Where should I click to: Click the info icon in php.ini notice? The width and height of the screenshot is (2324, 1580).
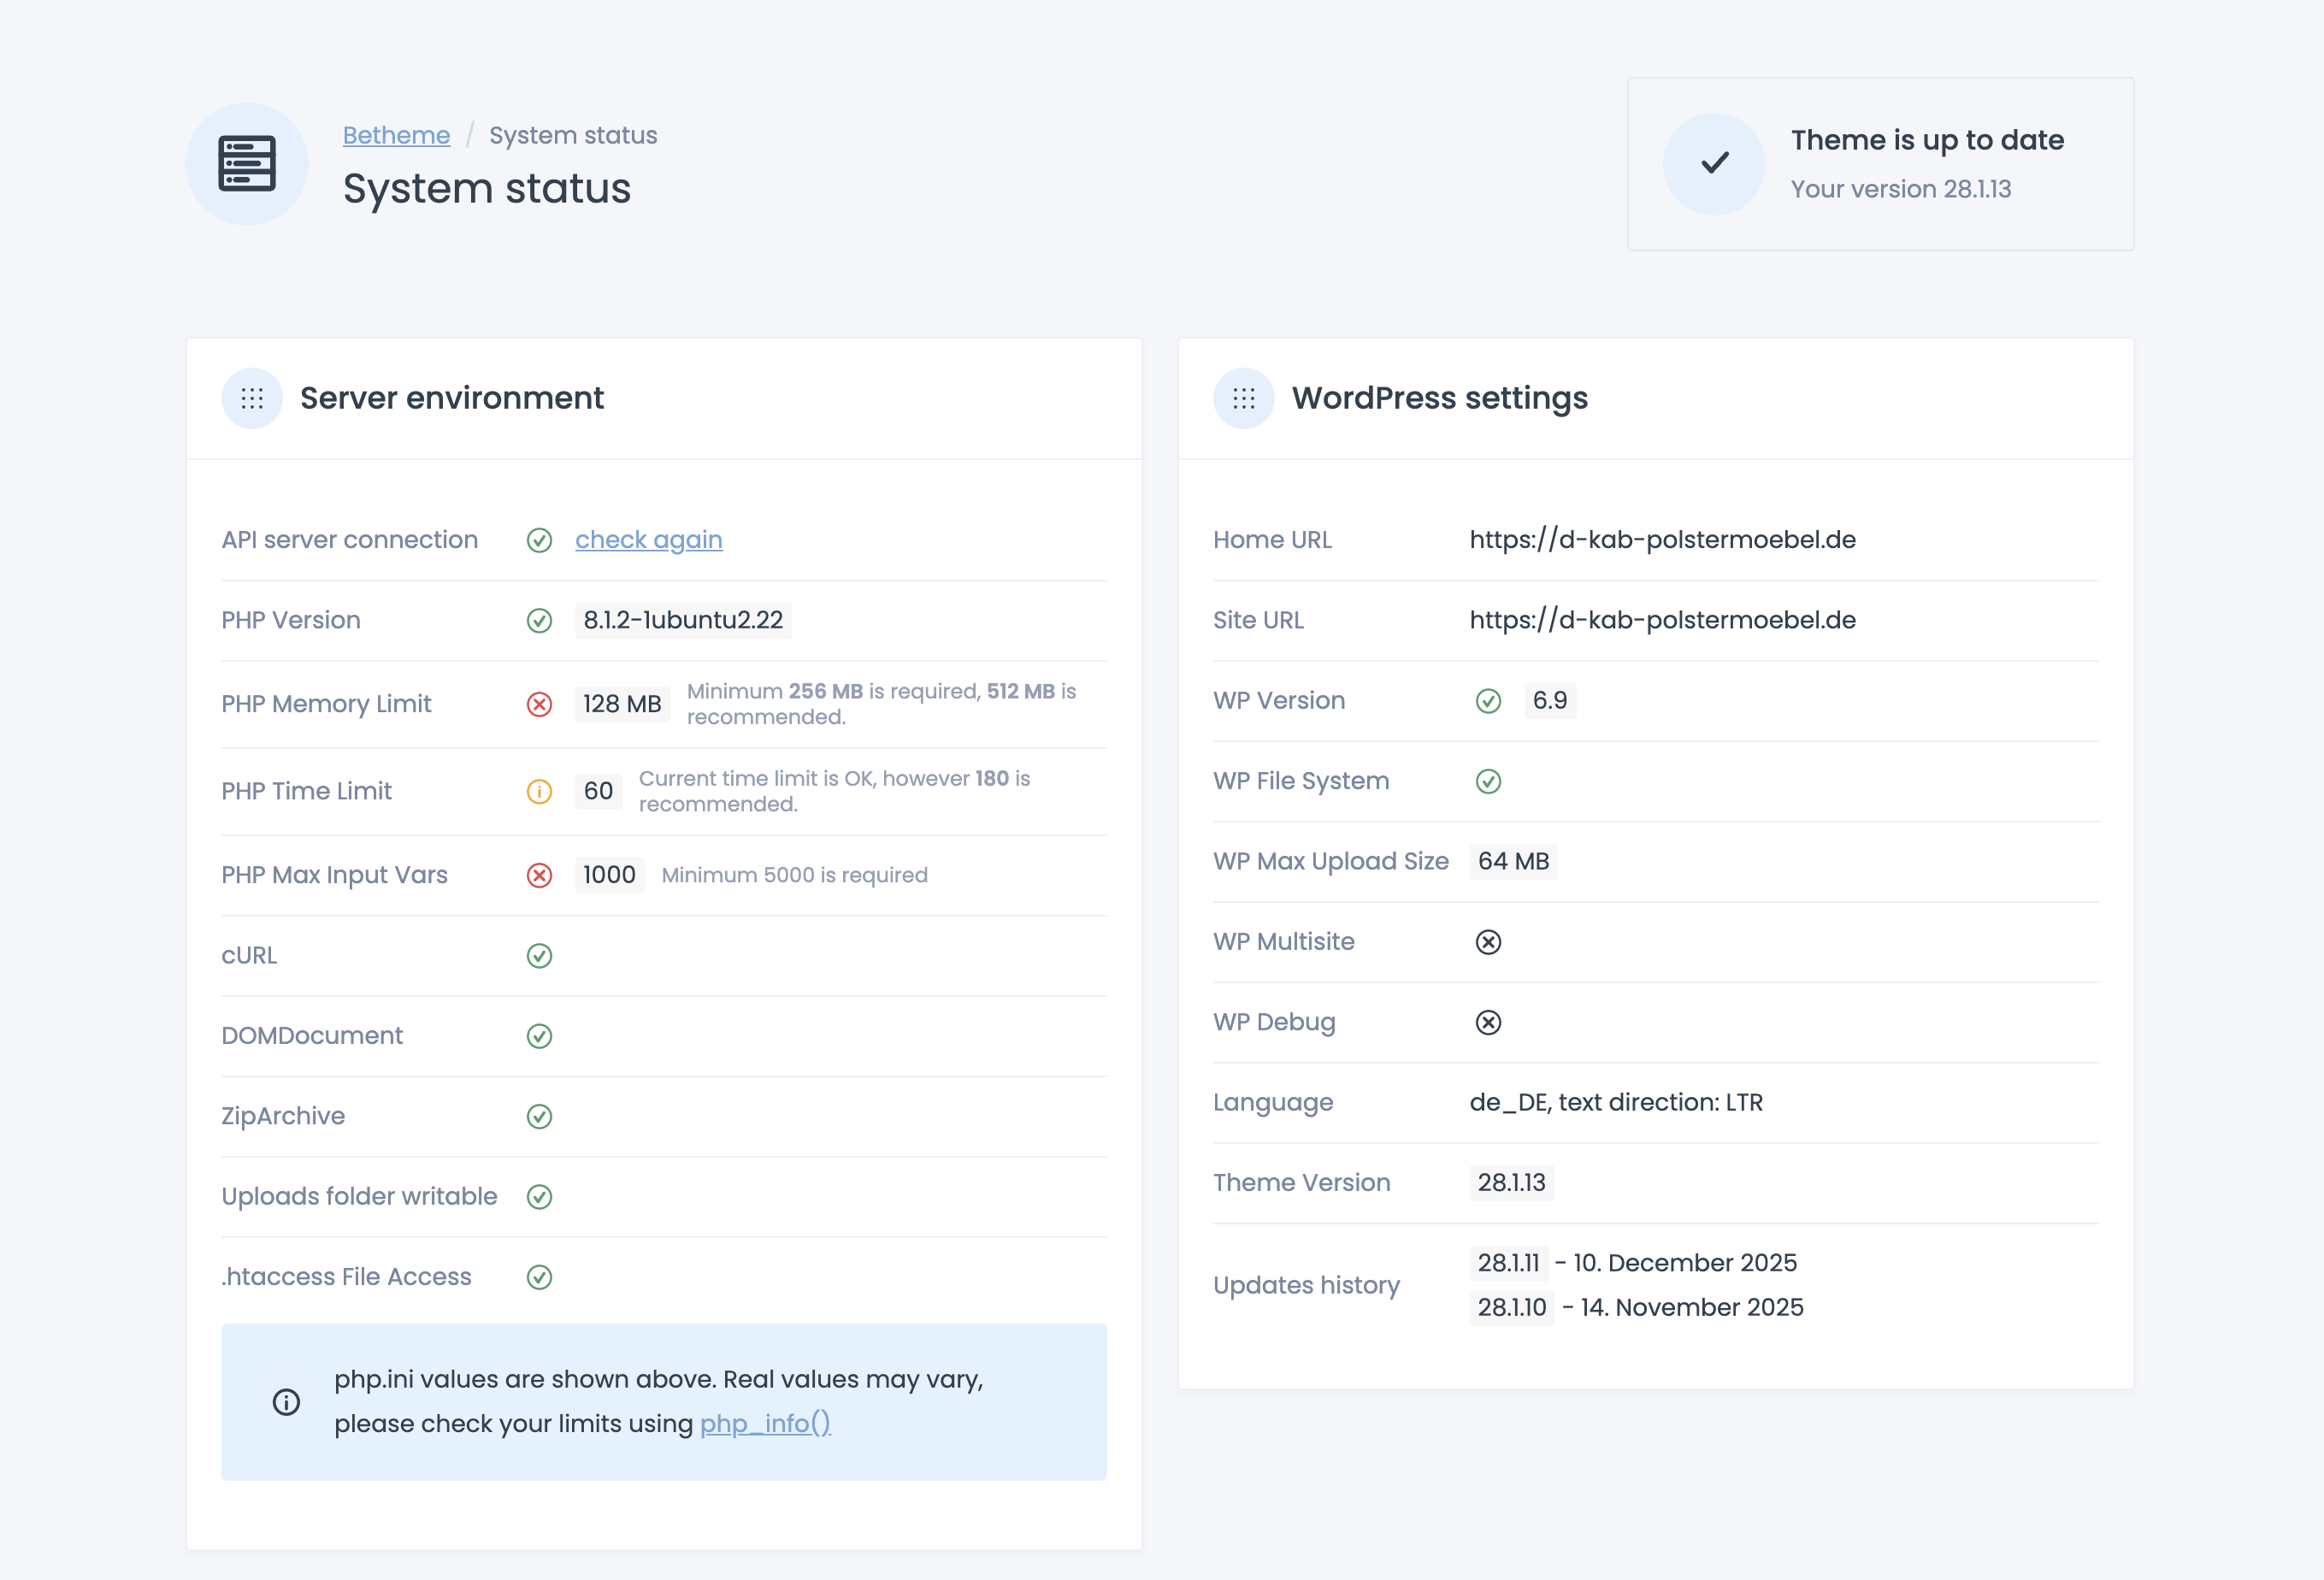[x=286, y=1402]
